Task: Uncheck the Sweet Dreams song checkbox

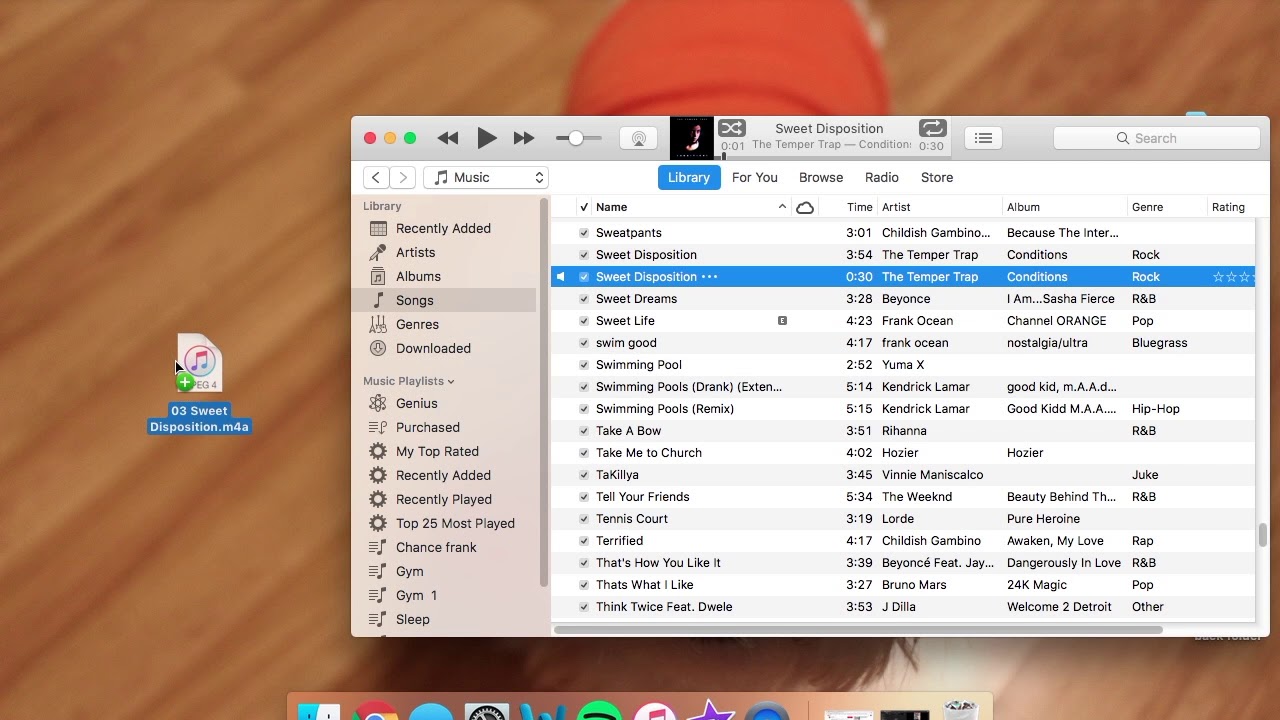Action: click(584, 299)
